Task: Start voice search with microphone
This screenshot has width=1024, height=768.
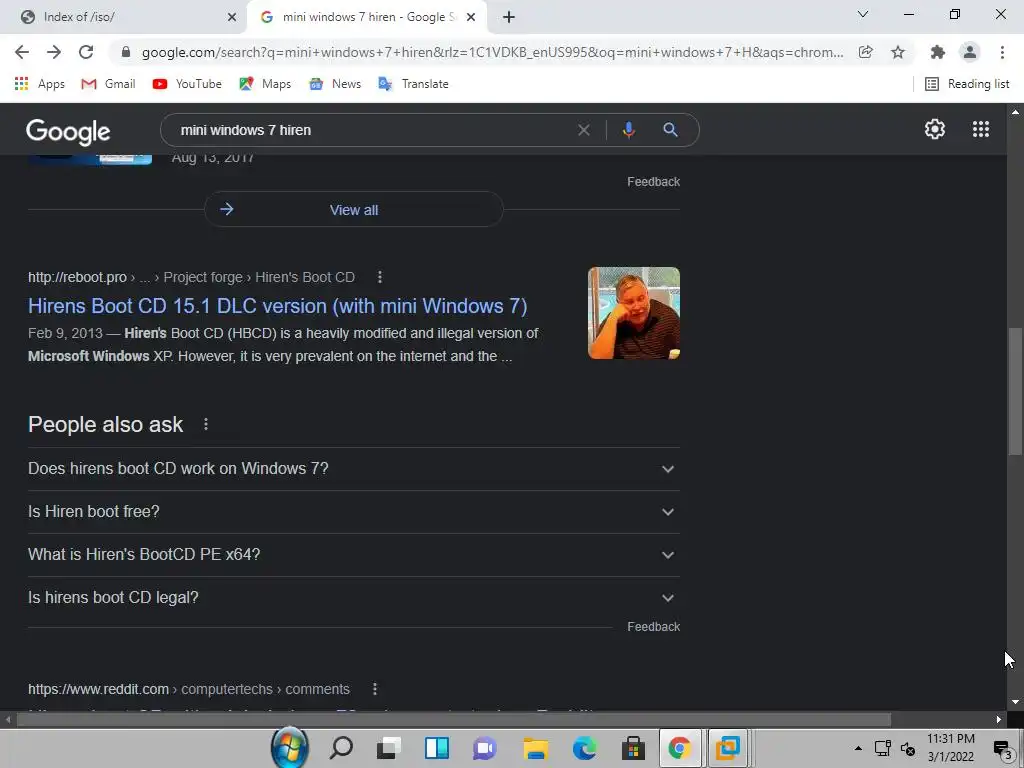Action: pyautogui.click(x=628, y=130)
